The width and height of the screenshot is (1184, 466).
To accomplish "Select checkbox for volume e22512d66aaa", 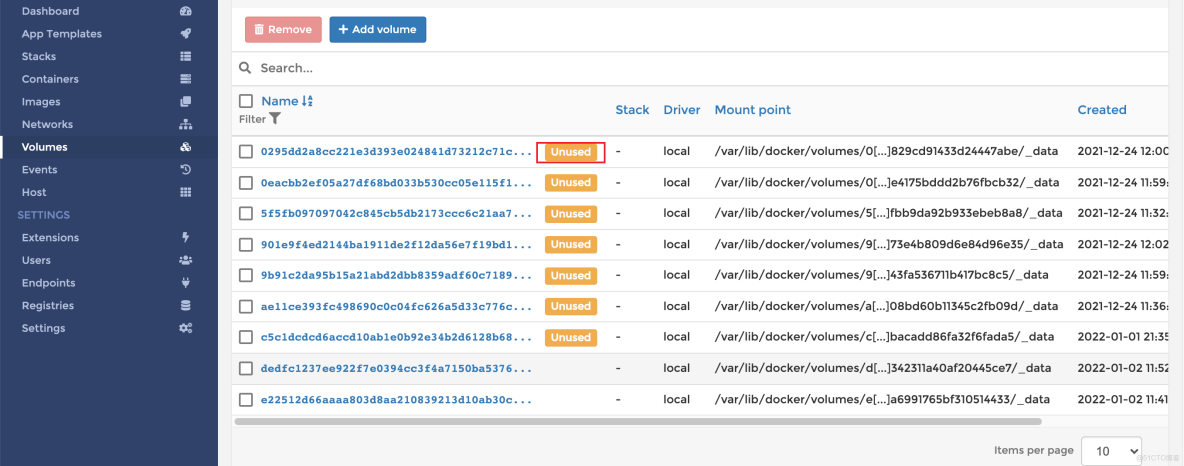I will [x=246, y=400].
